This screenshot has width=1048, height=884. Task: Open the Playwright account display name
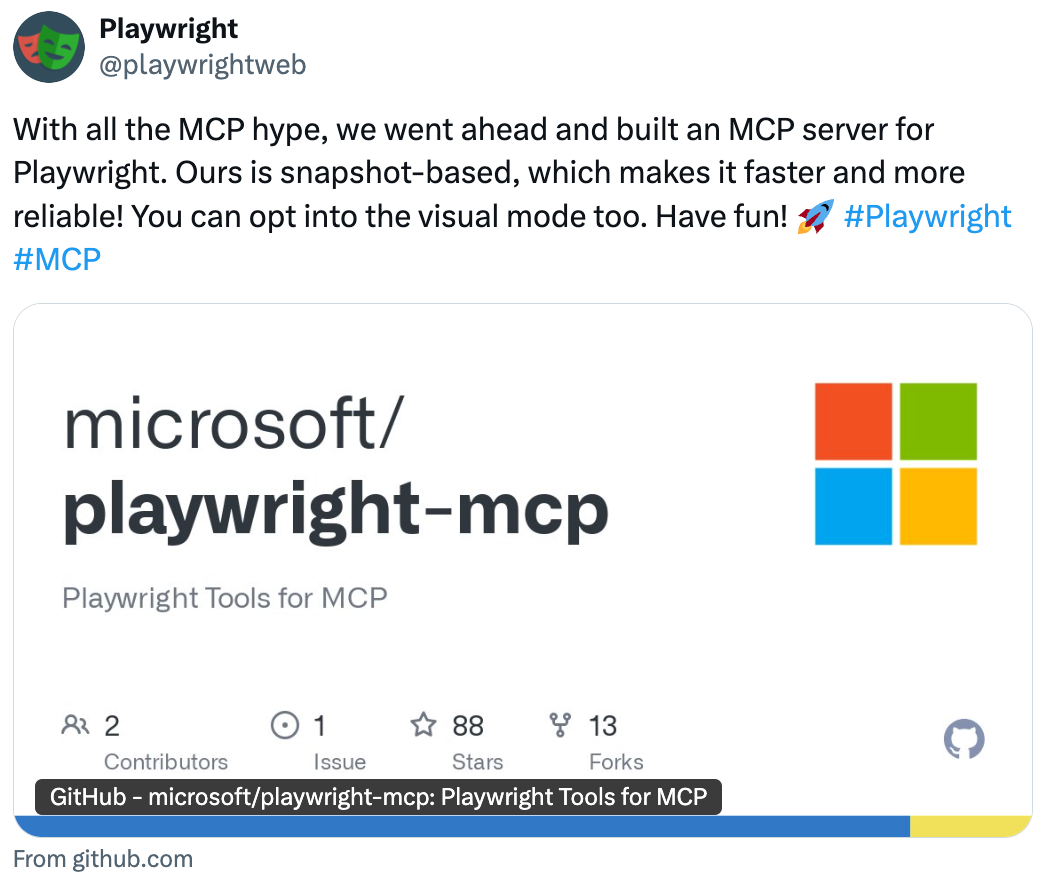[168, 29]
